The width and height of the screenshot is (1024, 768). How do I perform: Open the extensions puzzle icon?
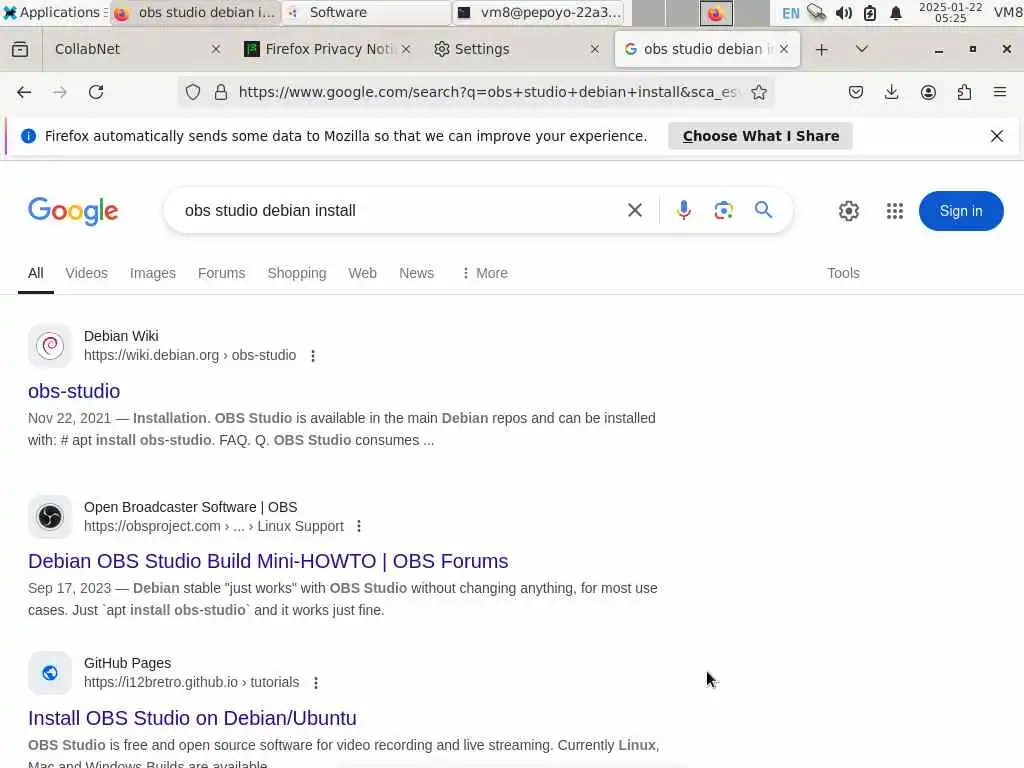[964, 92]
